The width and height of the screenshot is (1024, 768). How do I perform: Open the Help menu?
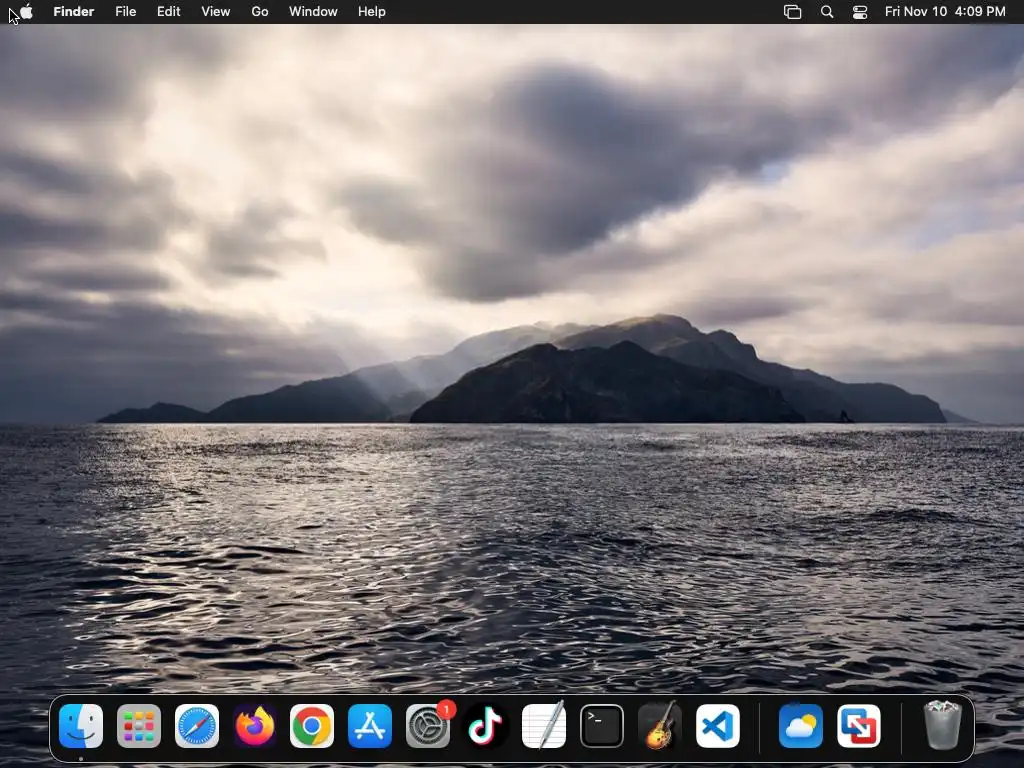[372, 12]
